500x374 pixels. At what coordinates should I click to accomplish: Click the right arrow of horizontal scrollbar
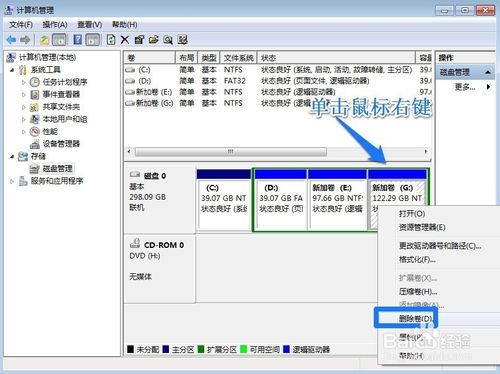426,152
